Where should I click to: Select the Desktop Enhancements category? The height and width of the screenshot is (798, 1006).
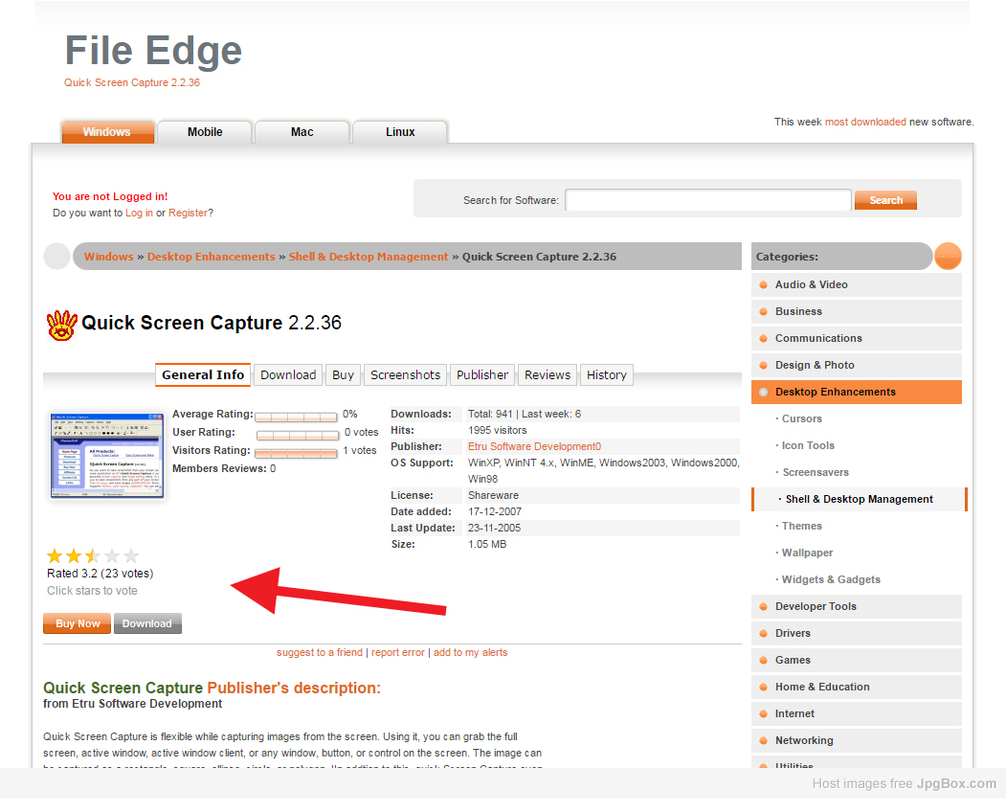pyautogui.click(x=857, y=392)
